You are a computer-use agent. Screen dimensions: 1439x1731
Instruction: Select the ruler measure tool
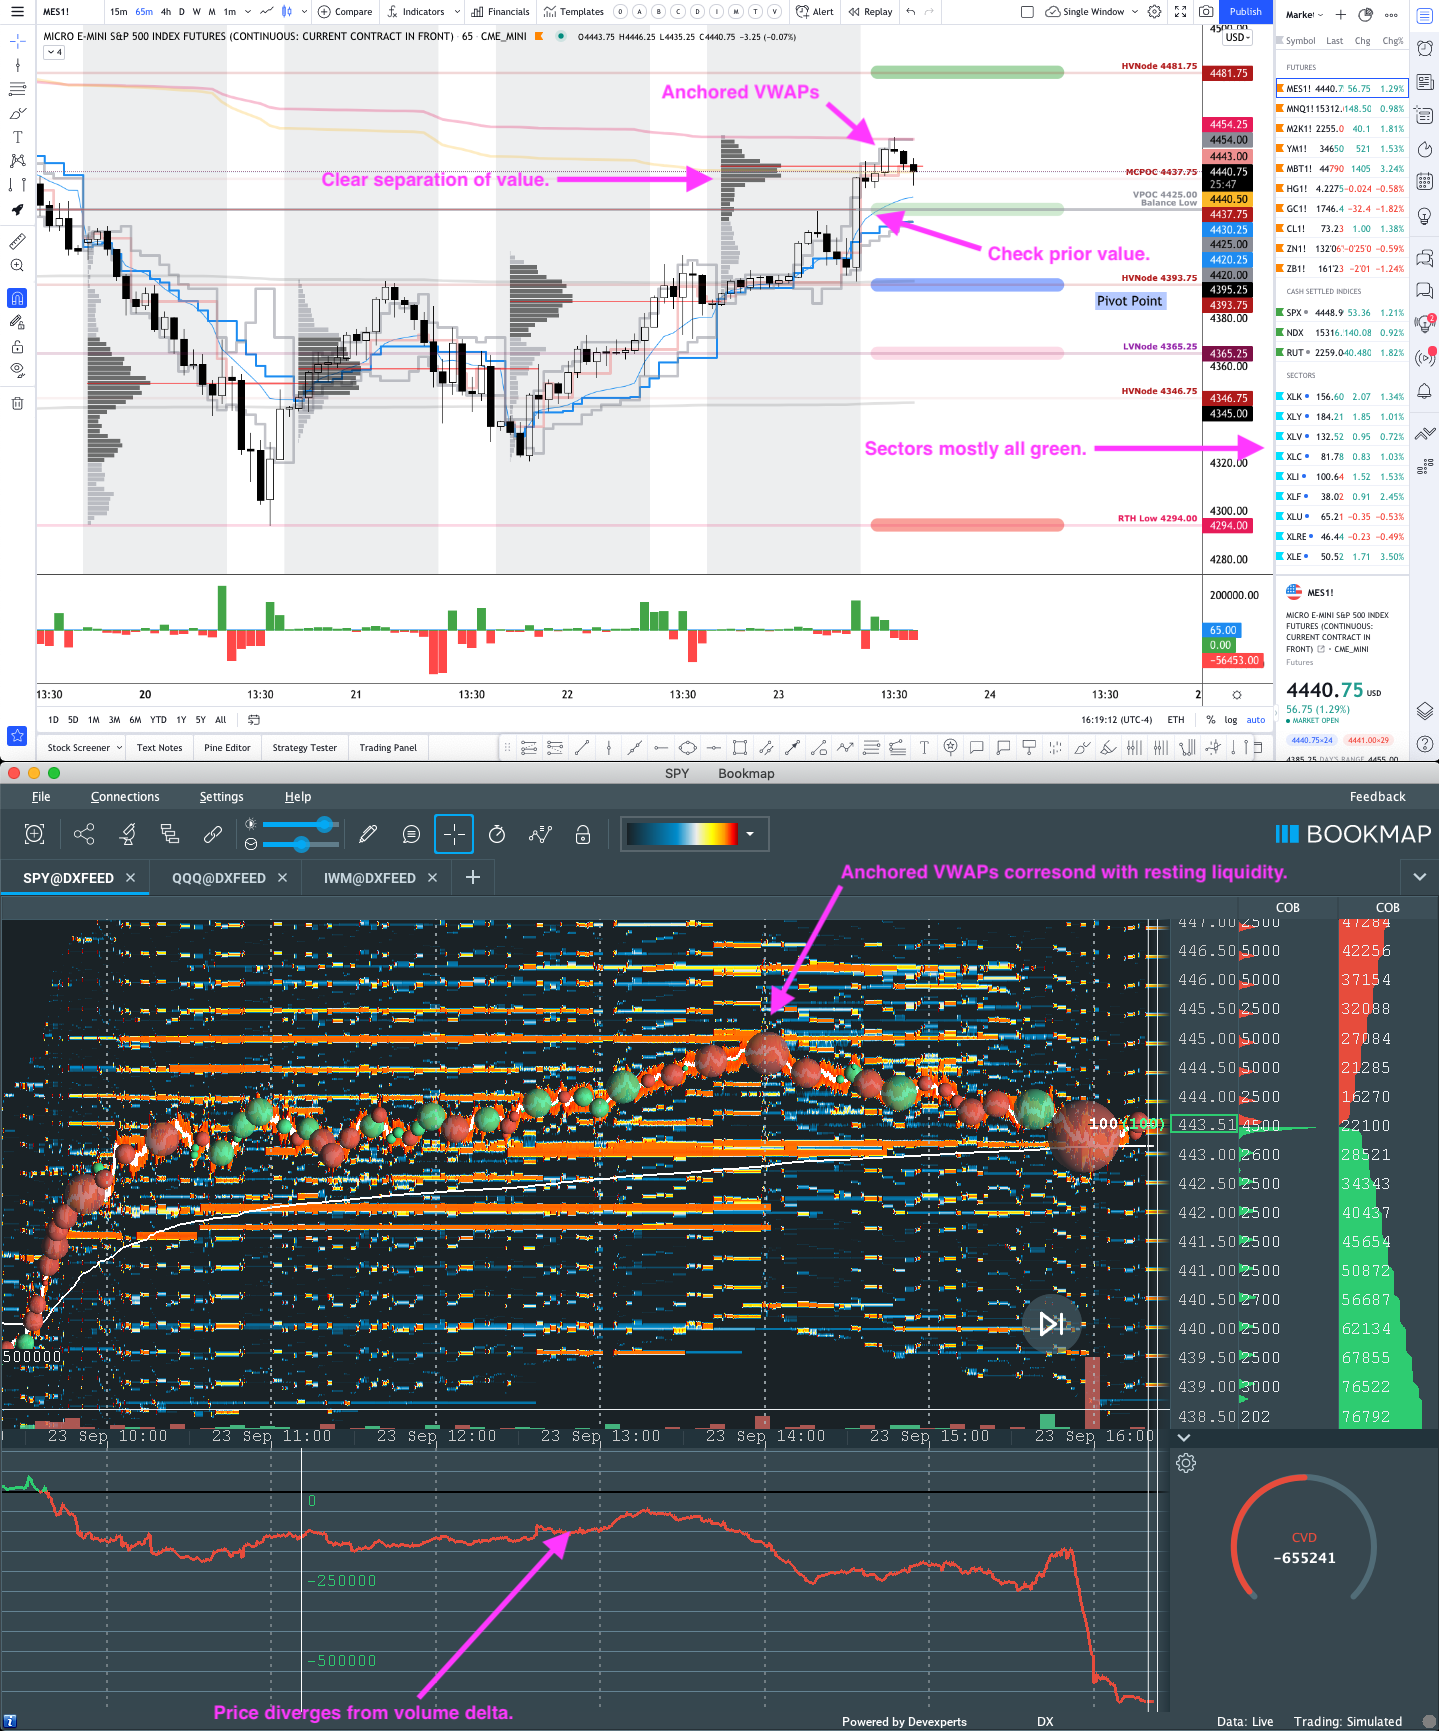coord(17,241)
